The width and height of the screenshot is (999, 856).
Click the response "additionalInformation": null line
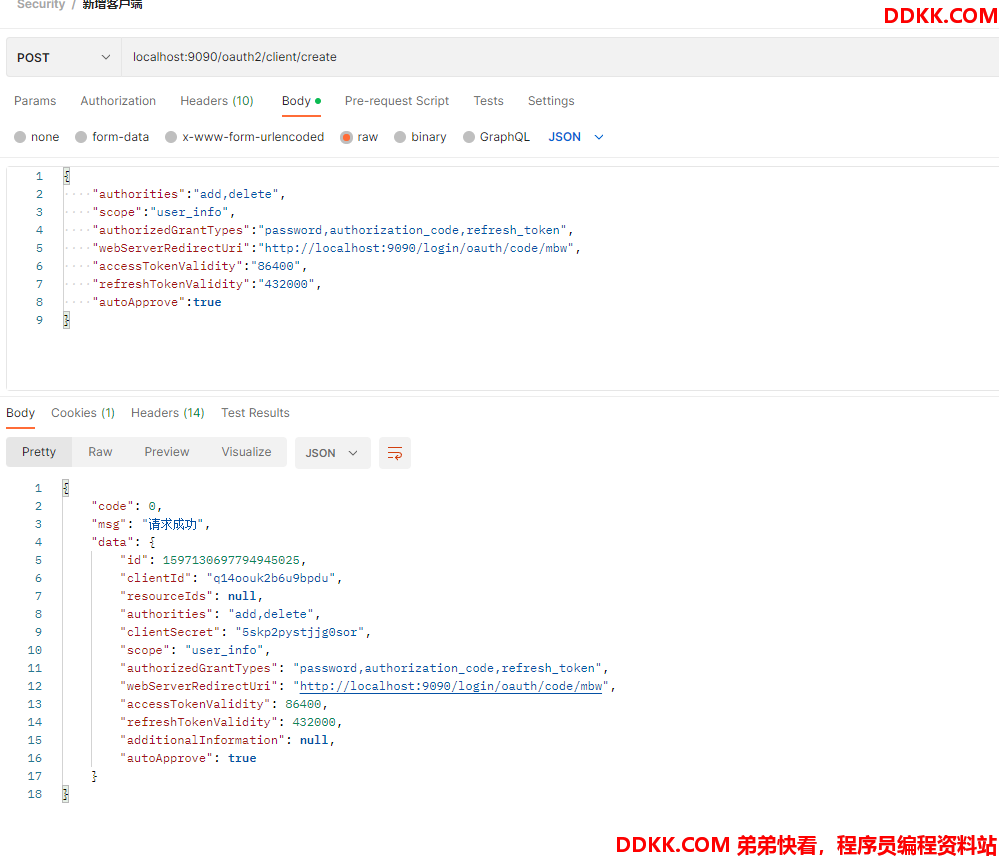(227, 740)
